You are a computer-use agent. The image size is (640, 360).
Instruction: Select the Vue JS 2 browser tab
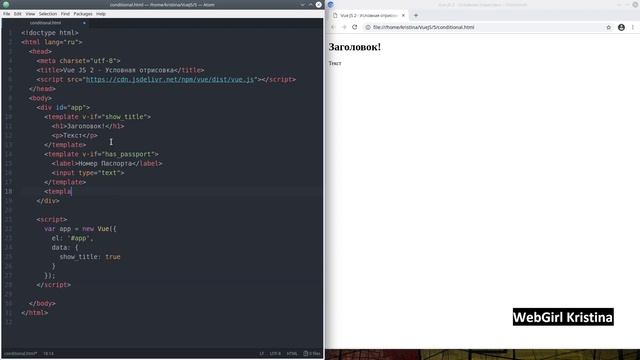pos(368,16)
